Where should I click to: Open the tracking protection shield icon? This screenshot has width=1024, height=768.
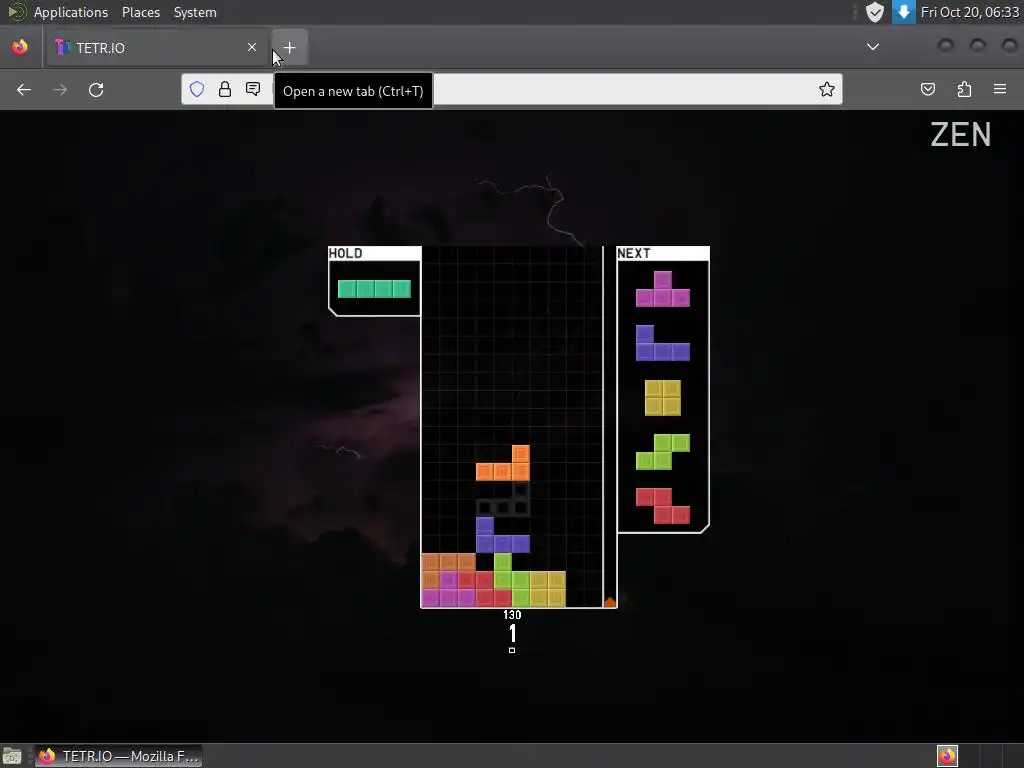click(x=197, y=89)
